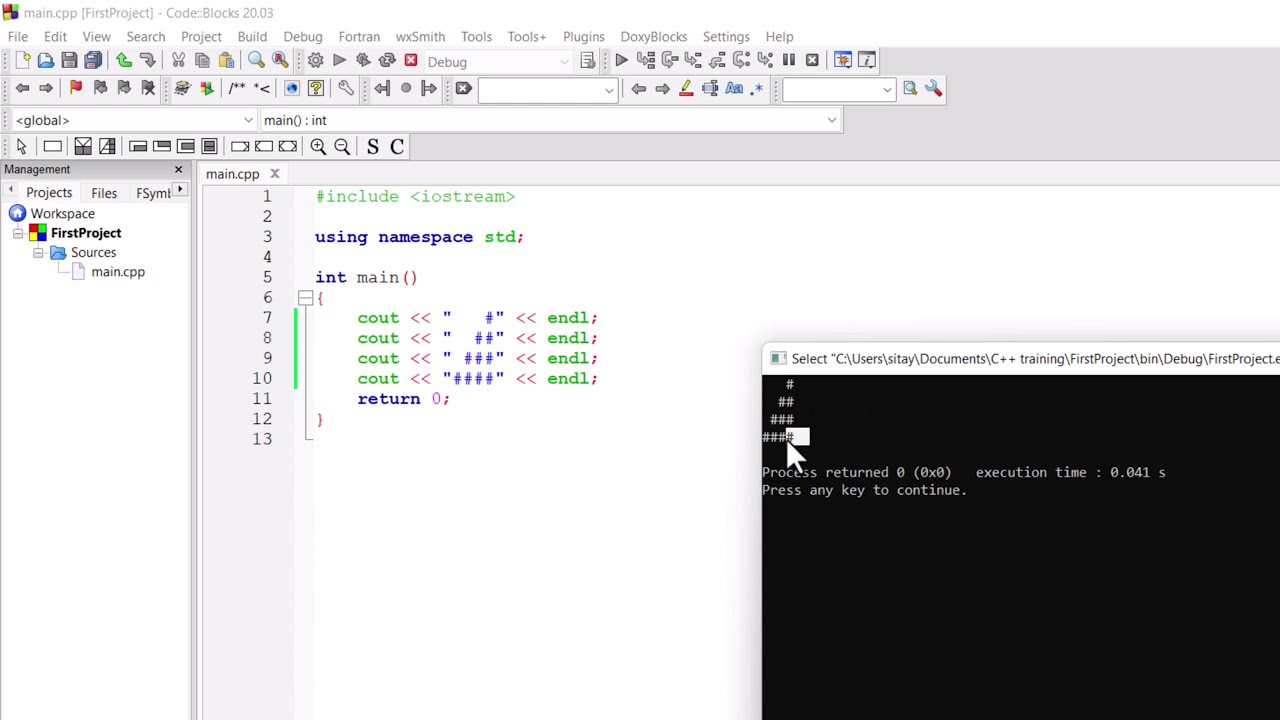Run the program with the play icon

click(x=339, y=61)
